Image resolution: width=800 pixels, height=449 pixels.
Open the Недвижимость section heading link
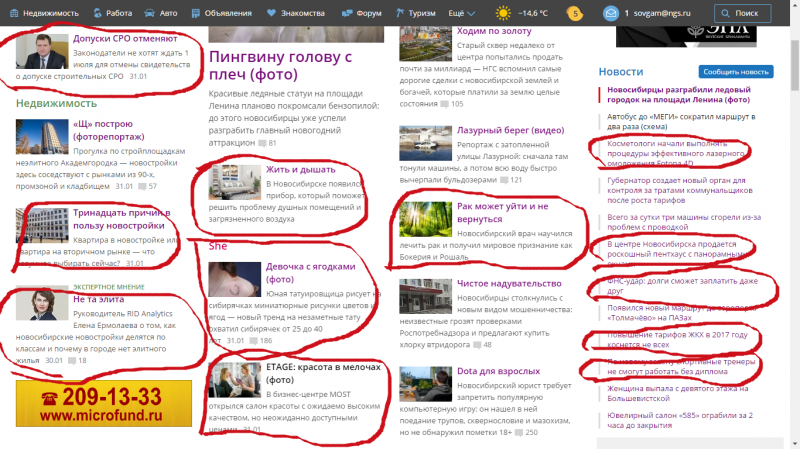(56, 103)
